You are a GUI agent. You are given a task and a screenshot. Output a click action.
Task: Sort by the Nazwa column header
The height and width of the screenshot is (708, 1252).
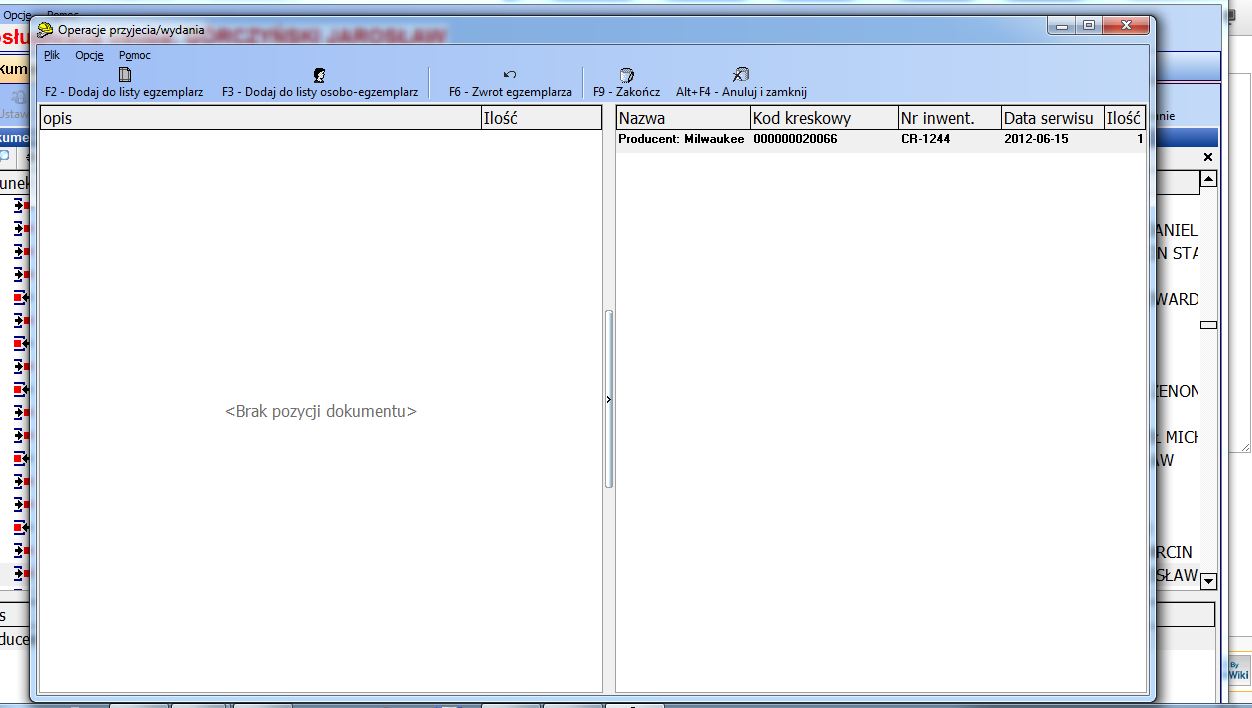point(683,118)
